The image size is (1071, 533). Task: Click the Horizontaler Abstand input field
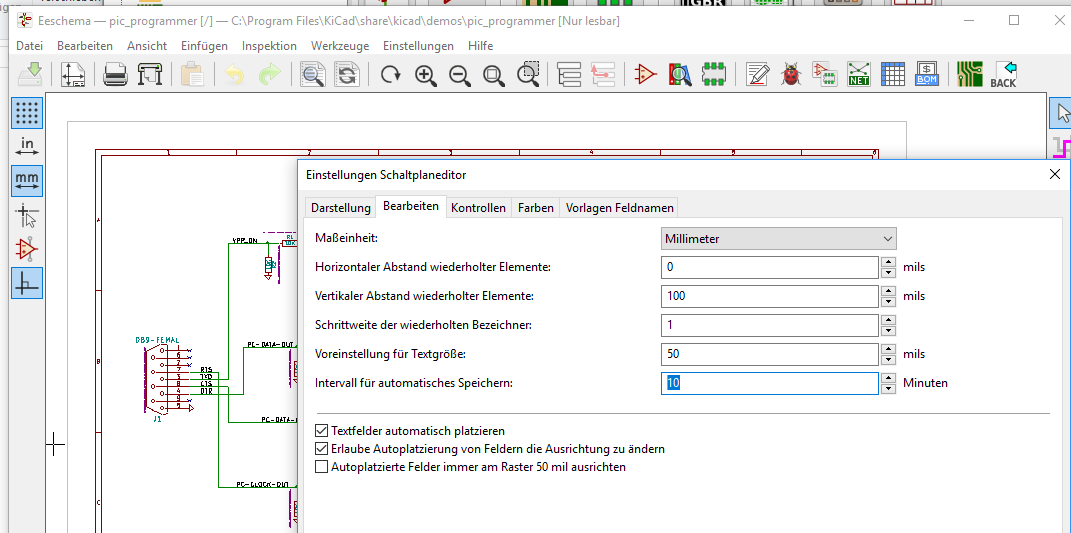(770, 267)
